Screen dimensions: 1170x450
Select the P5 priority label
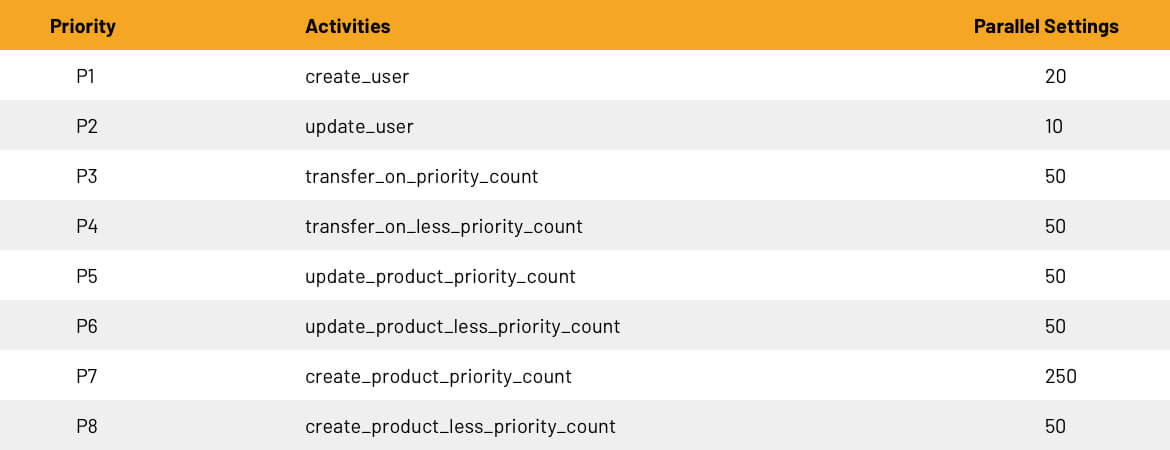pos(87,276)
